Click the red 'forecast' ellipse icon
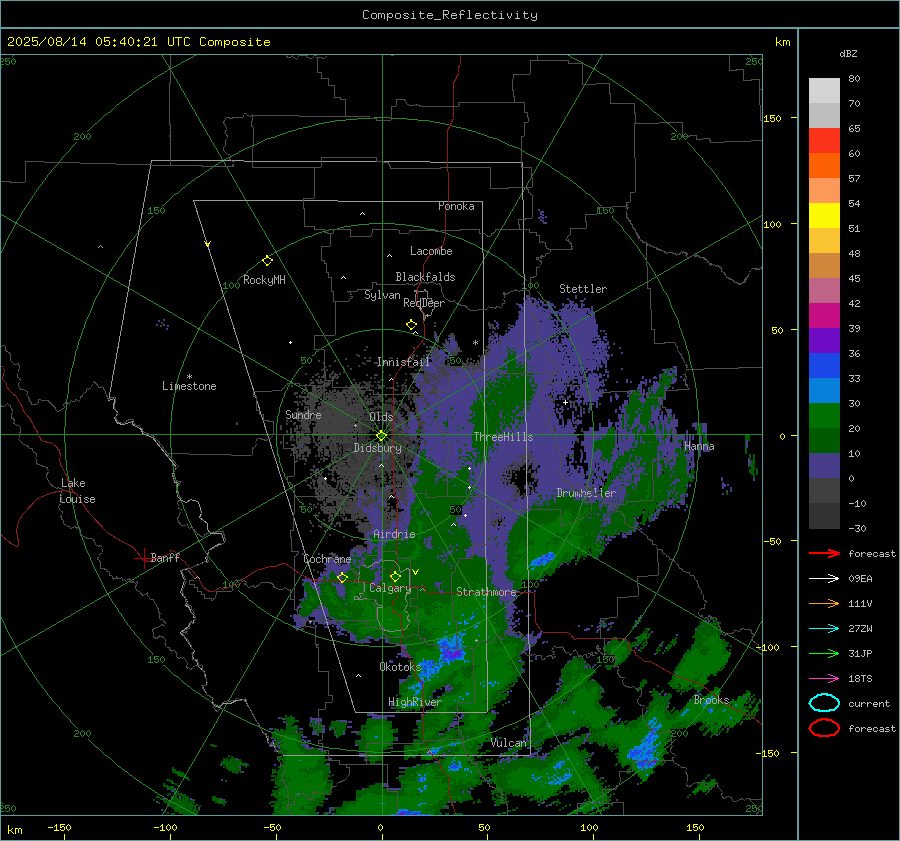 pos(824,728)
